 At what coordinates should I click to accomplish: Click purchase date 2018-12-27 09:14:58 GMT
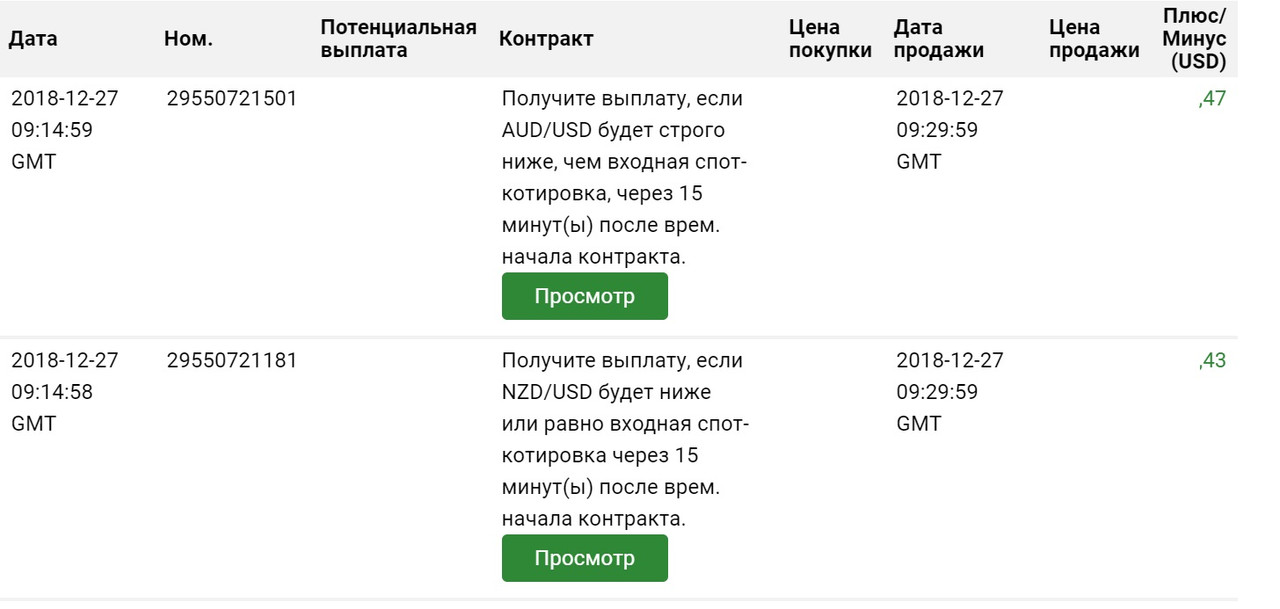click(x=64, y=392)
